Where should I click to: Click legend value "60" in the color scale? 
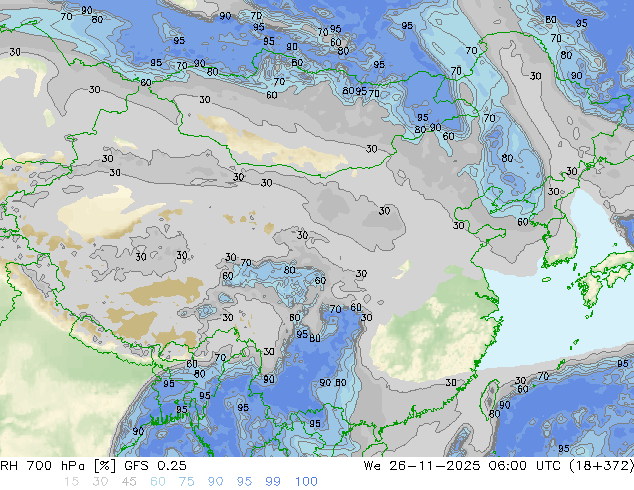click(x=158, y=482)
